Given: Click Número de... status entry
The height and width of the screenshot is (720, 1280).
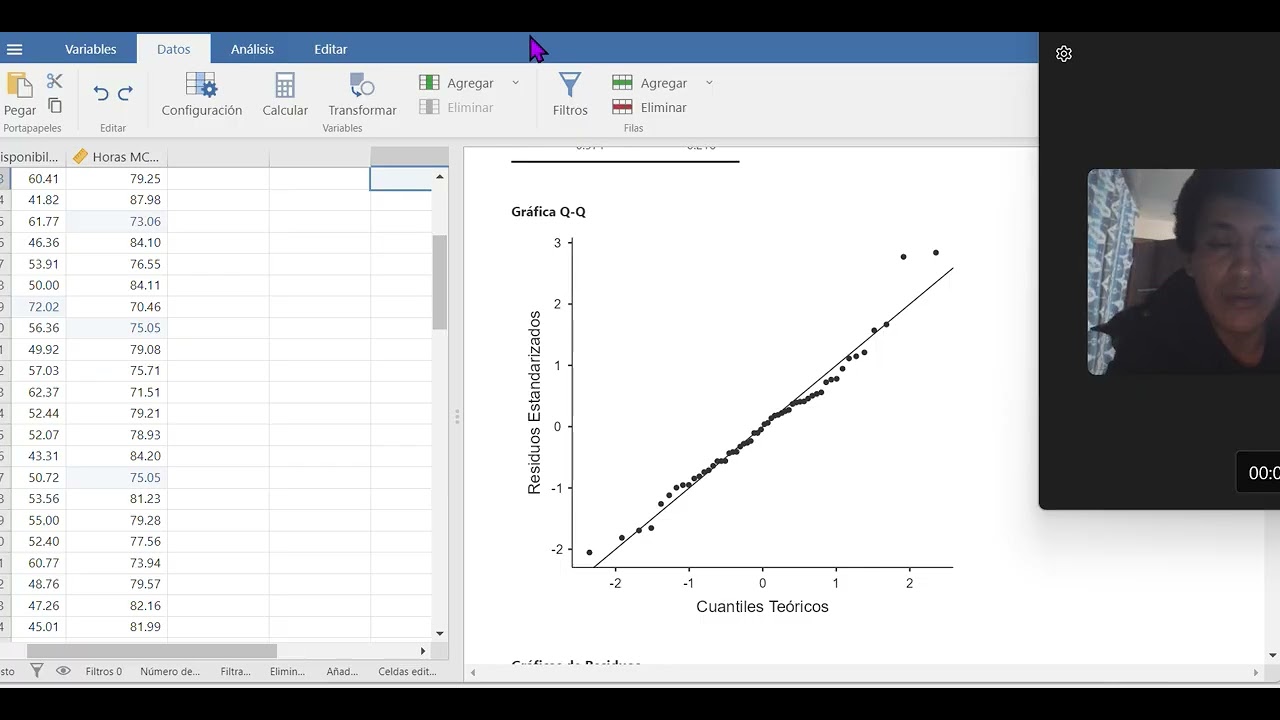Looking at the screenshot, I should [x=170, y=671].
